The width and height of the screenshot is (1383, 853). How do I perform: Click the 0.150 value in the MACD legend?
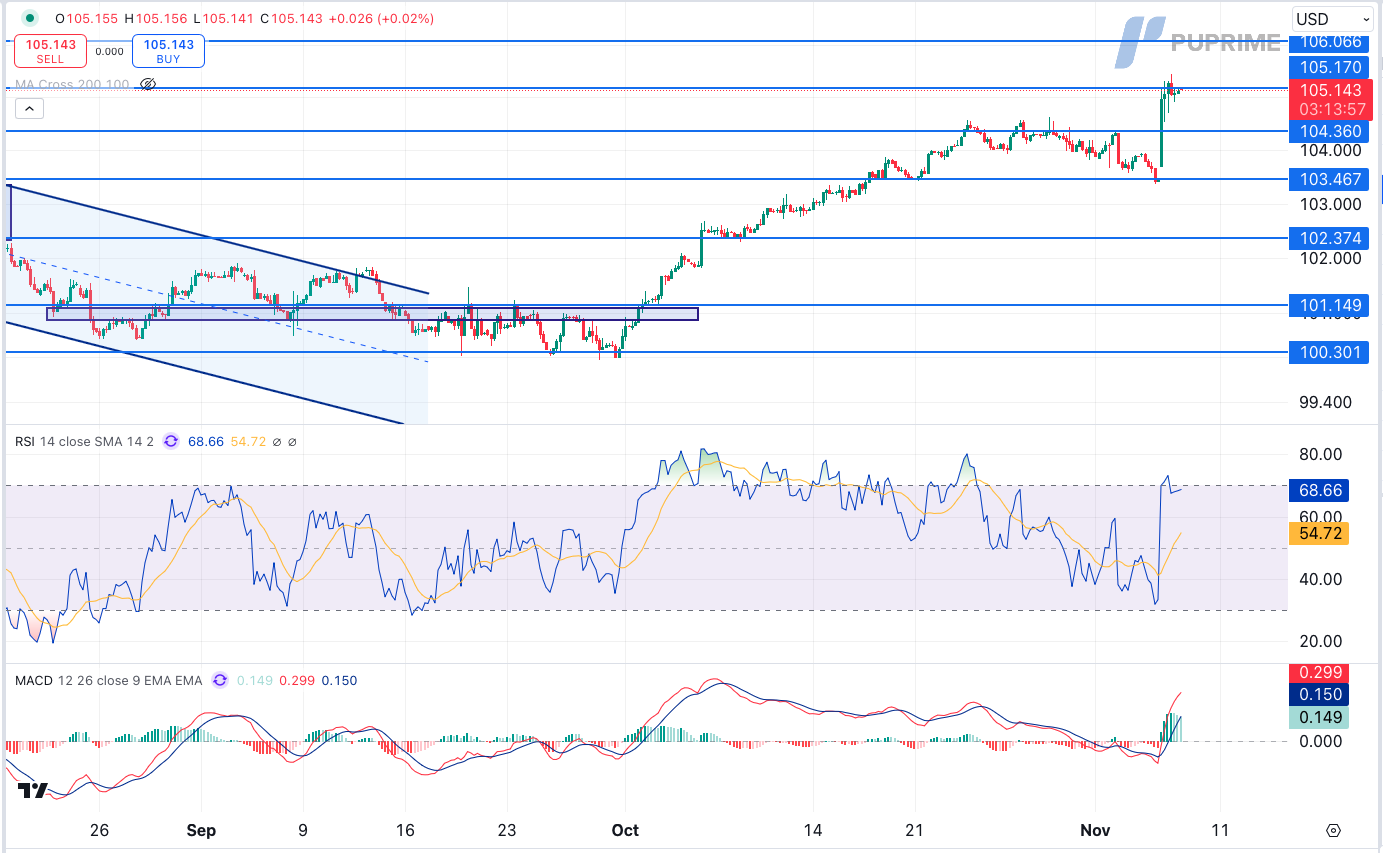(x=339, y=680)
